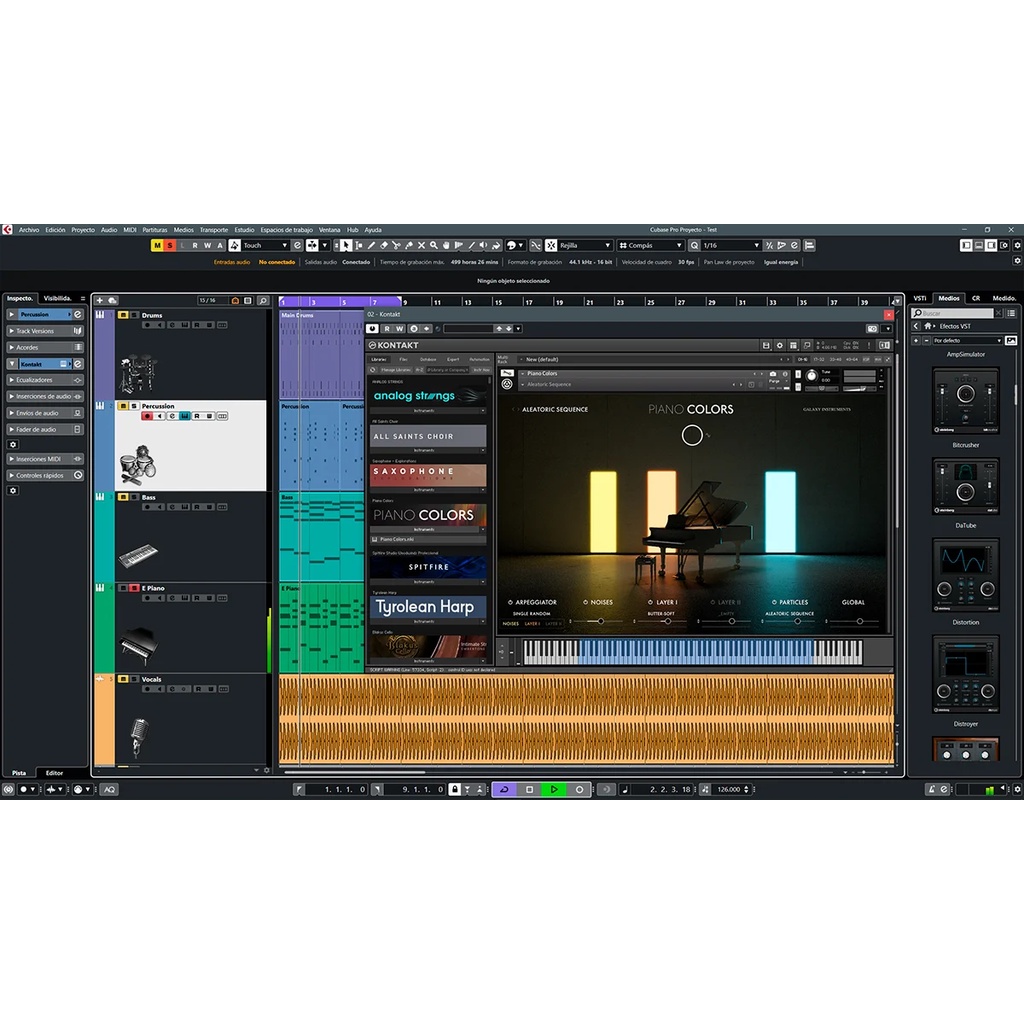Image resolution: width=1024 pixels, height=1024 pixels.
Task: Click the Add Track plus button
Action: [99, 300]
